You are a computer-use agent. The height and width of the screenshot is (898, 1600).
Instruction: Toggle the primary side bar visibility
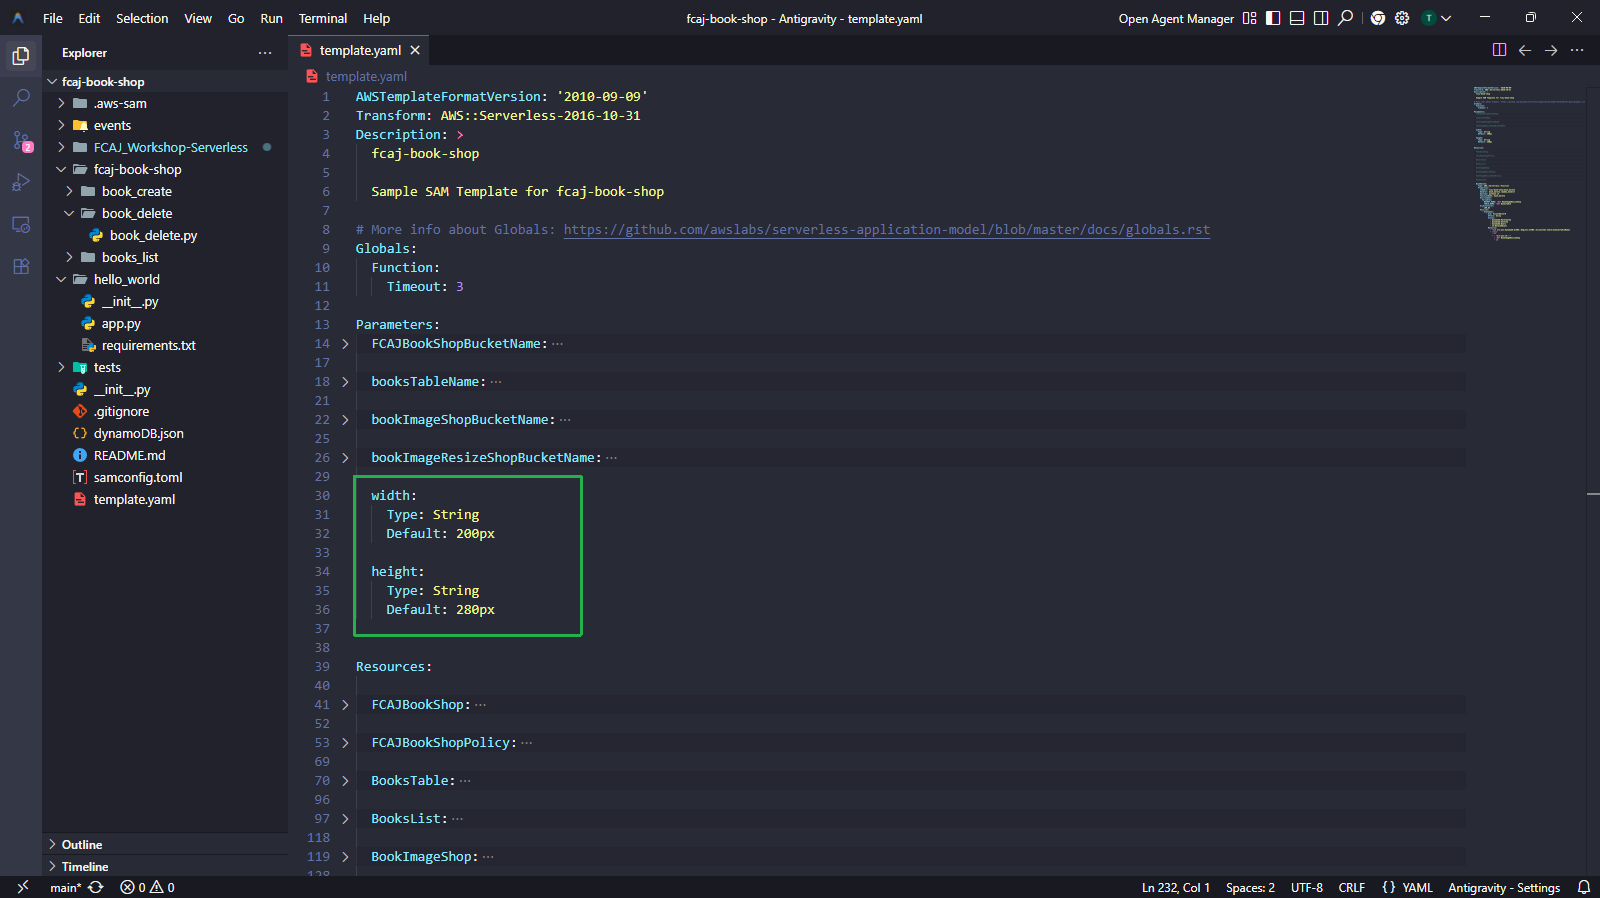[x=1273, y=18]
